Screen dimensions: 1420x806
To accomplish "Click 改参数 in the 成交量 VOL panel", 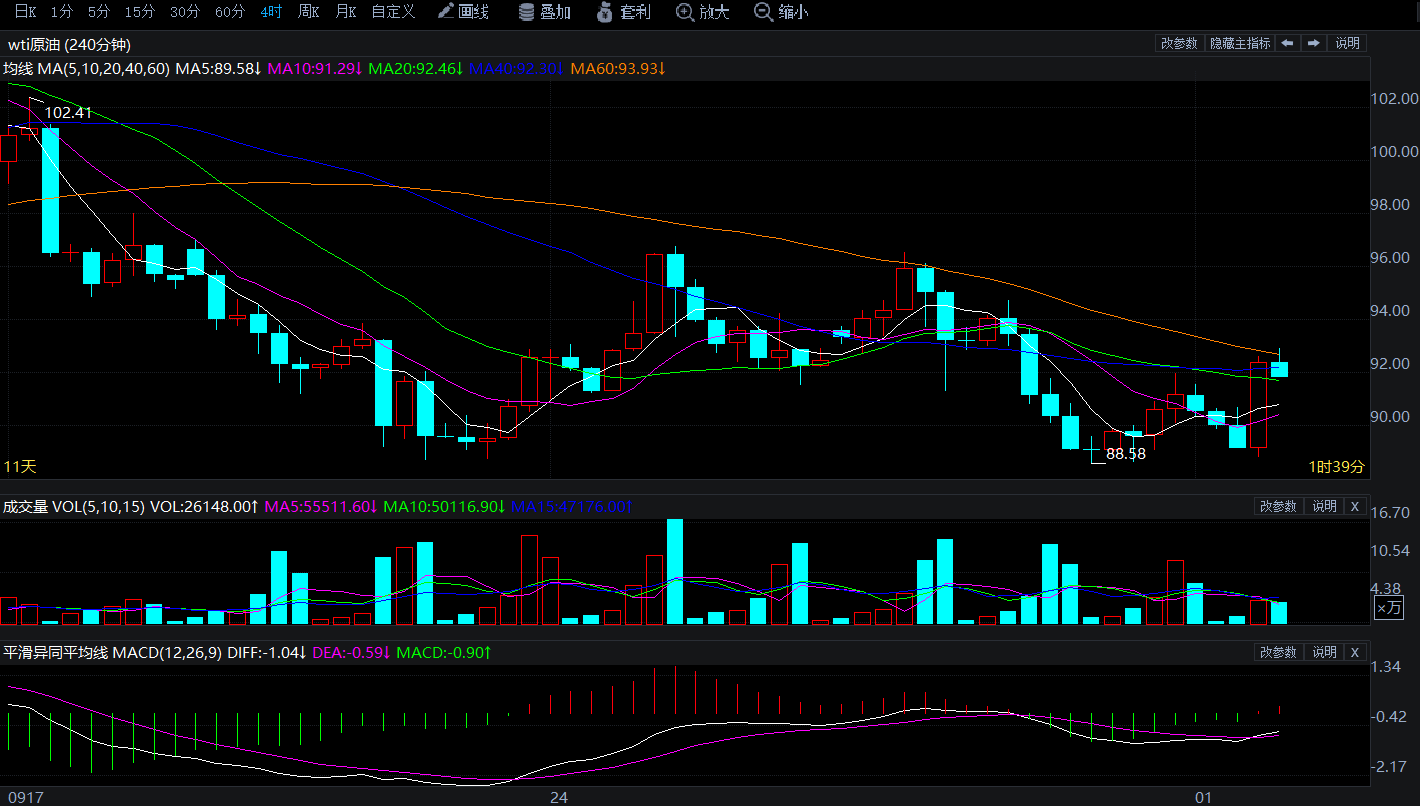I will [1278, 506].
